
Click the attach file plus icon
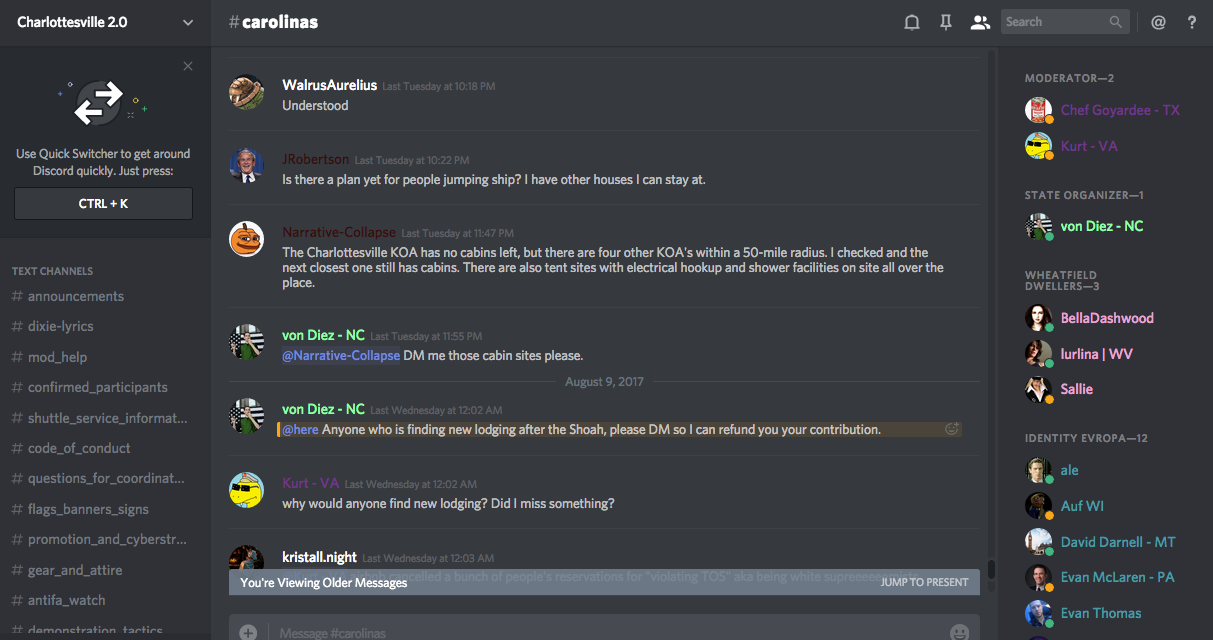(248, 632)
